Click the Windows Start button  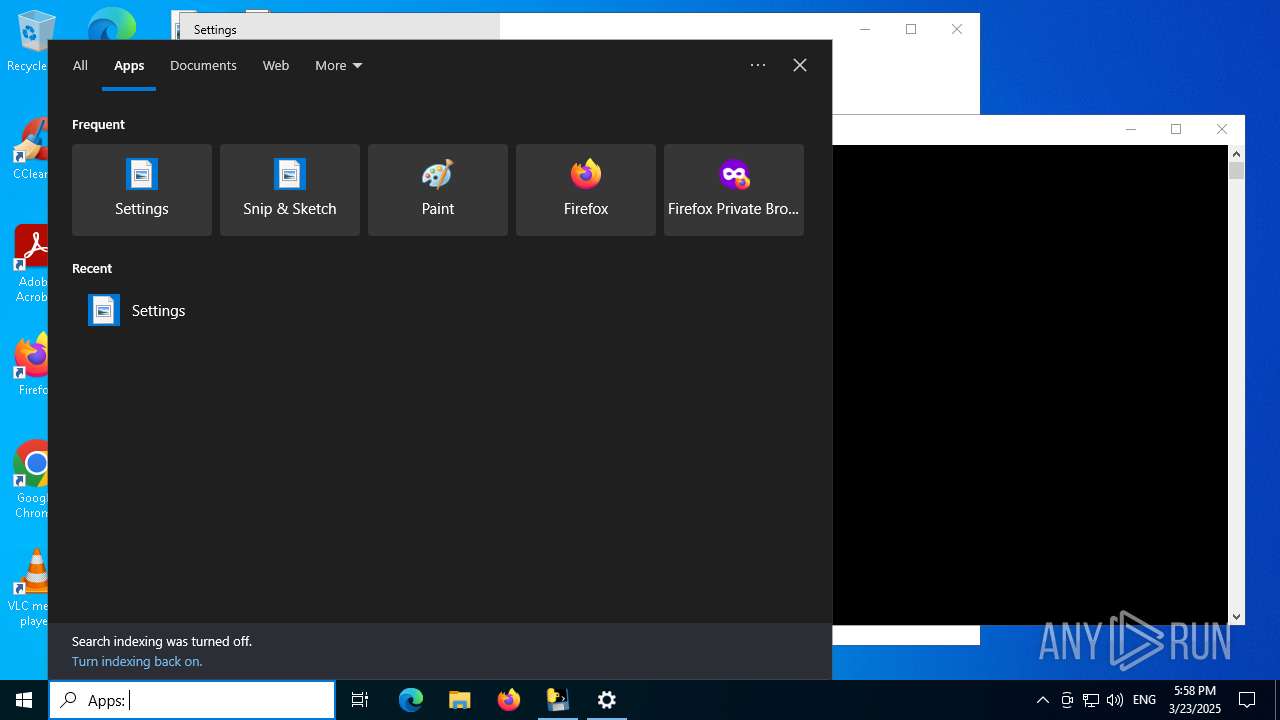pyautogui.click(x=24, y=700)
